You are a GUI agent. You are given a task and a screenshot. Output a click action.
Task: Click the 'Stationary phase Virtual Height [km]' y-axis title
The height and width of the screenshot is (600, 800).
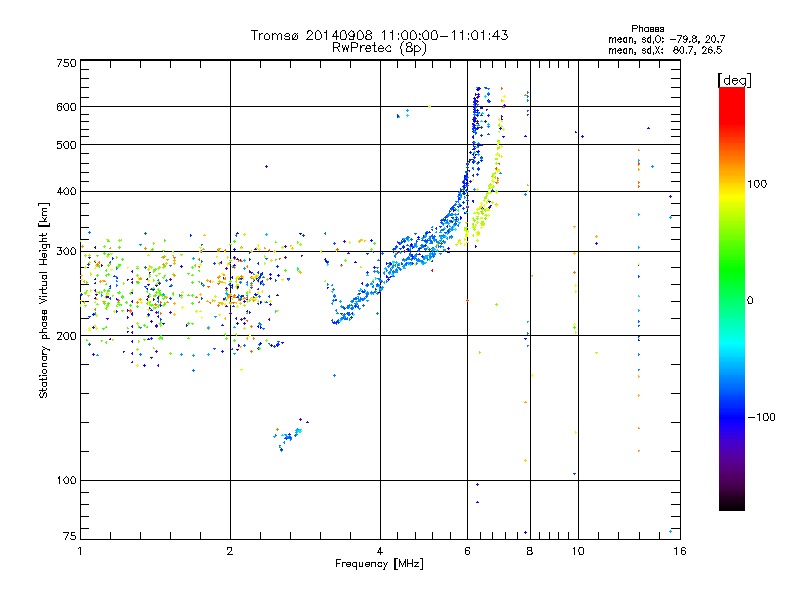pyautogui.click(x=44, y=300)
